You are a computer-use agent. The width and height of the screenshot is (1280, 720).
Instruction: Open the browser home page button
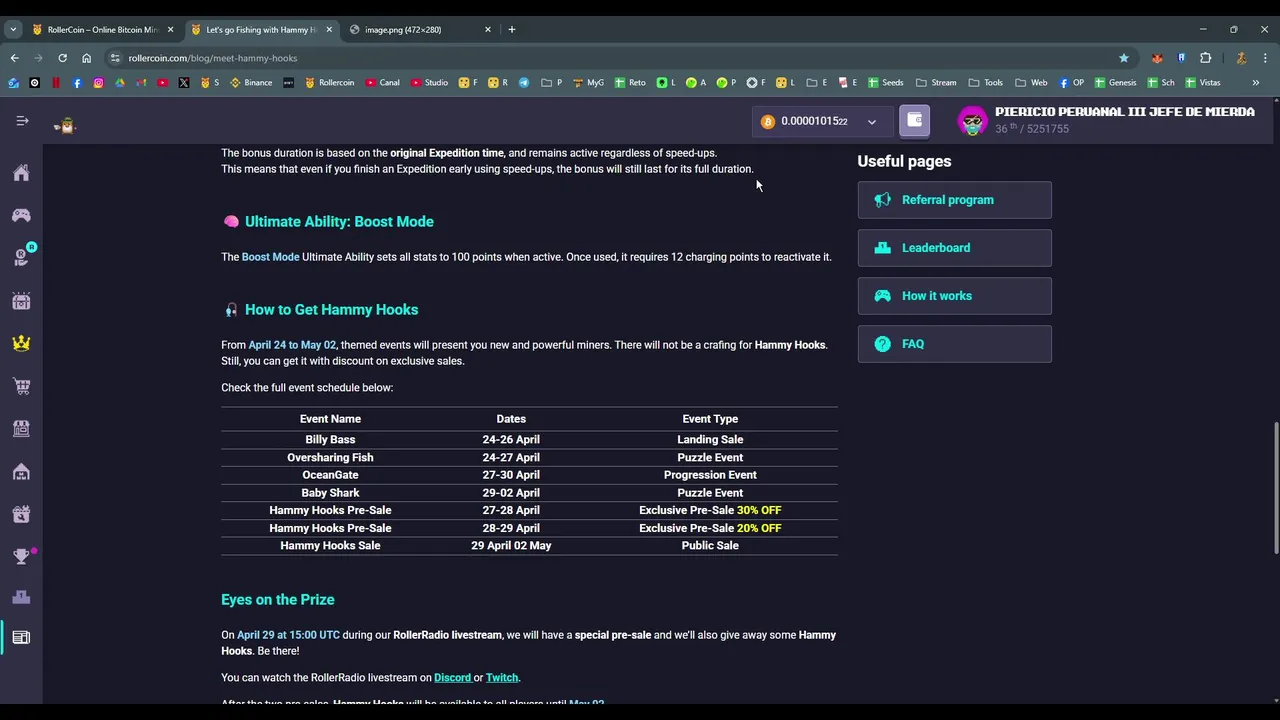(x=86, y=58)
